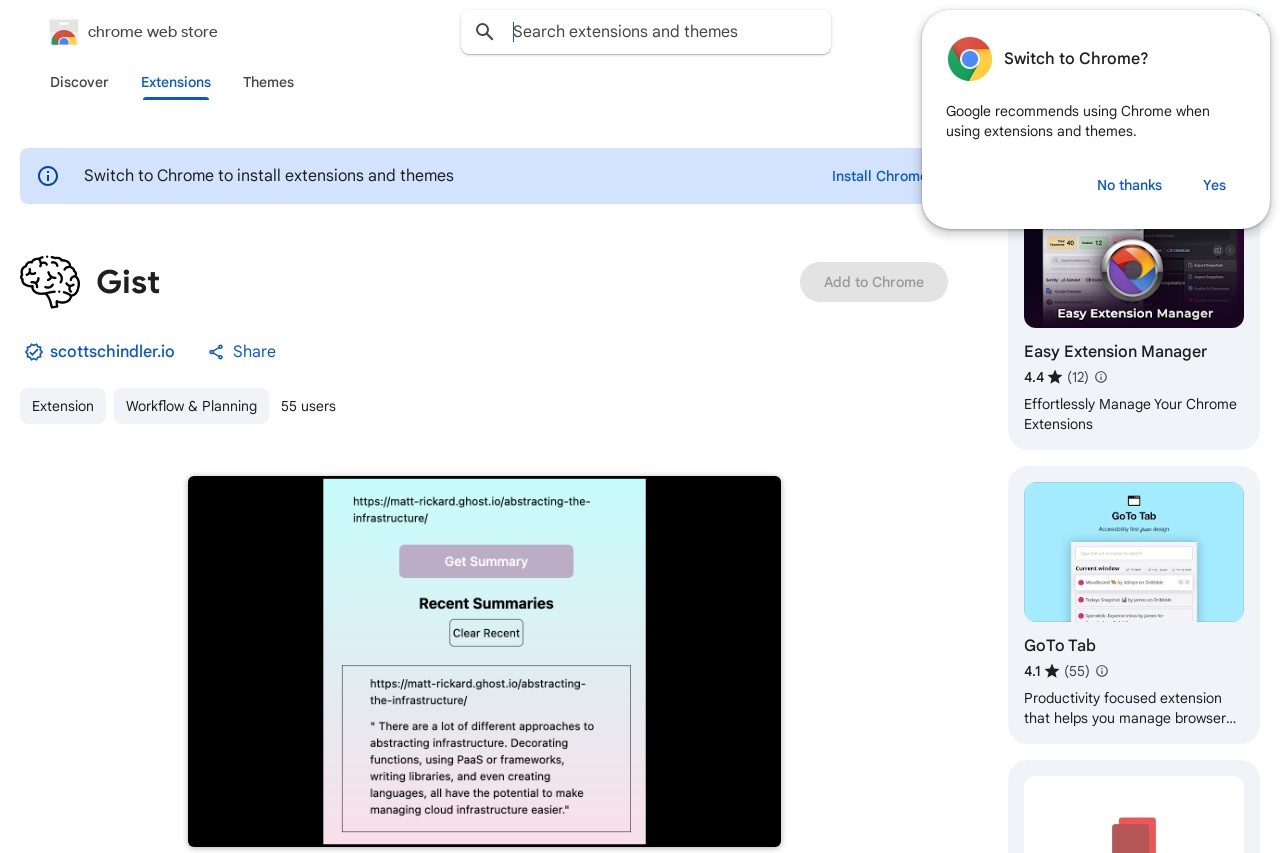Confirm Switch to Chrome with Yes
Image resolution: width=1280 pixels, height=853 pixels.
tap(1214, 185)
